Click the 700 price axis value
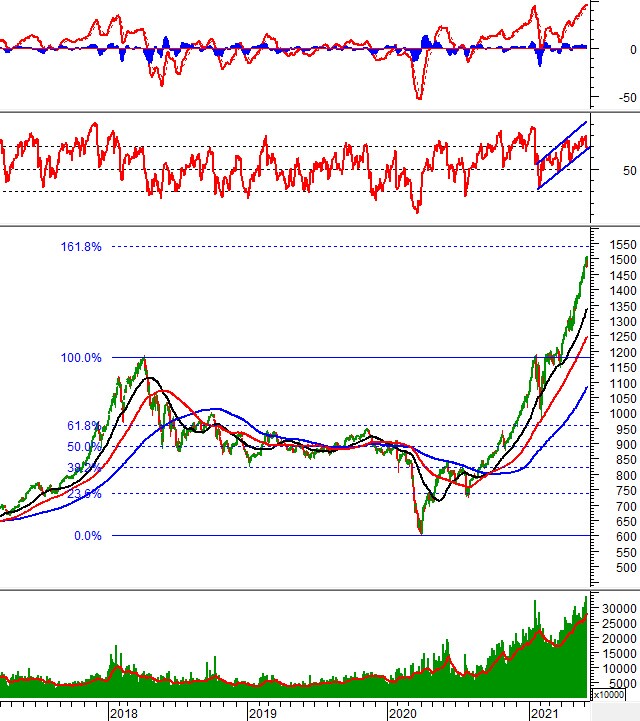The width and height of the screenshot is (640, 721). tap(626, 506)
